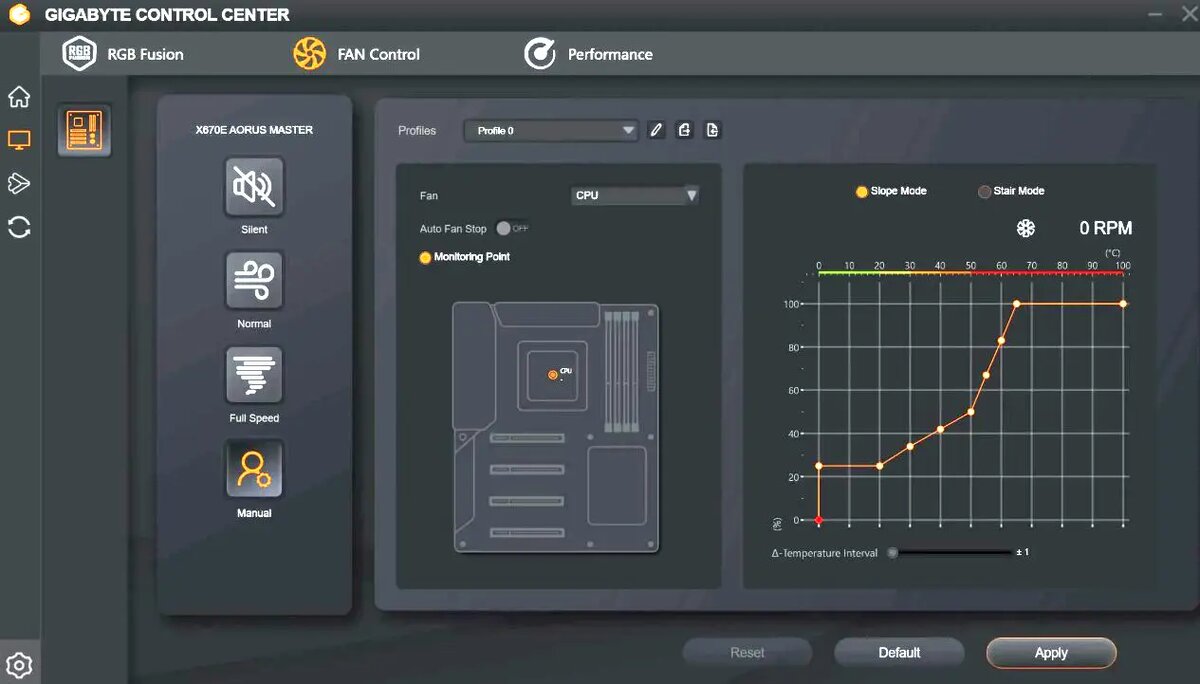1200x684 pixels.
Task: Click the curve point at 60°C
Action: pyautogui.click(x=1001, y=341)
